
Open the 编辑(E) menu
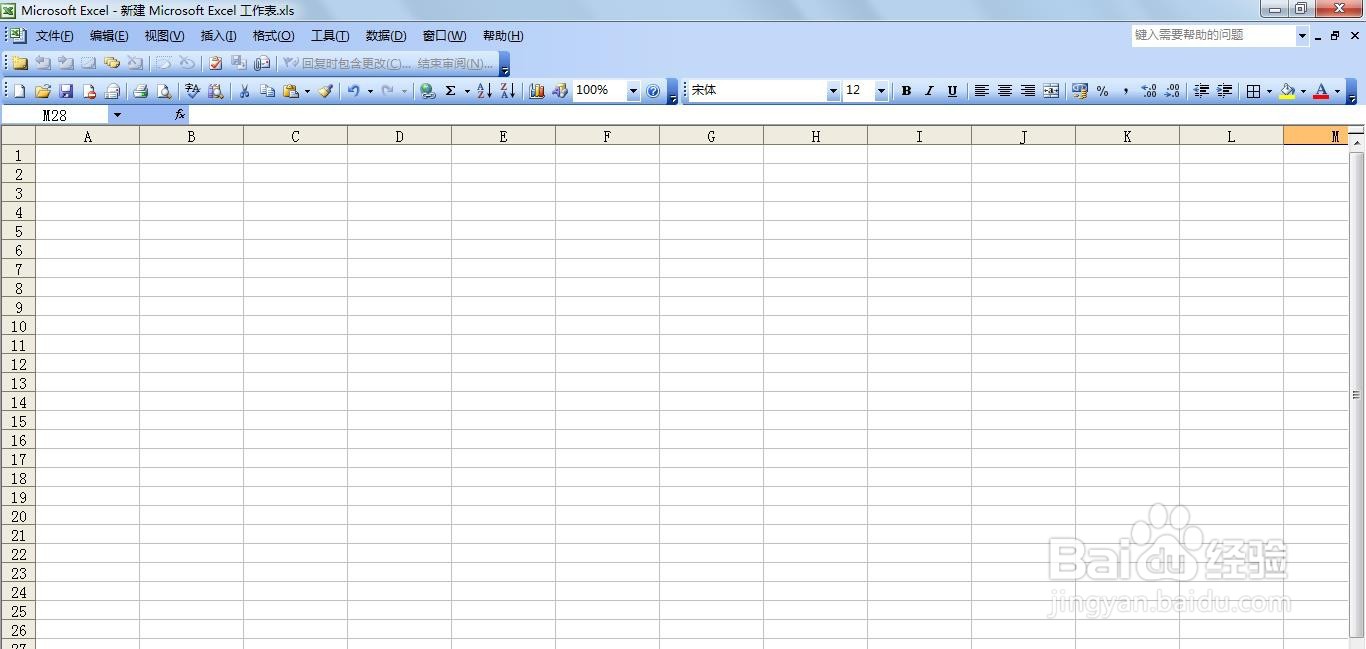click(109, 36)
